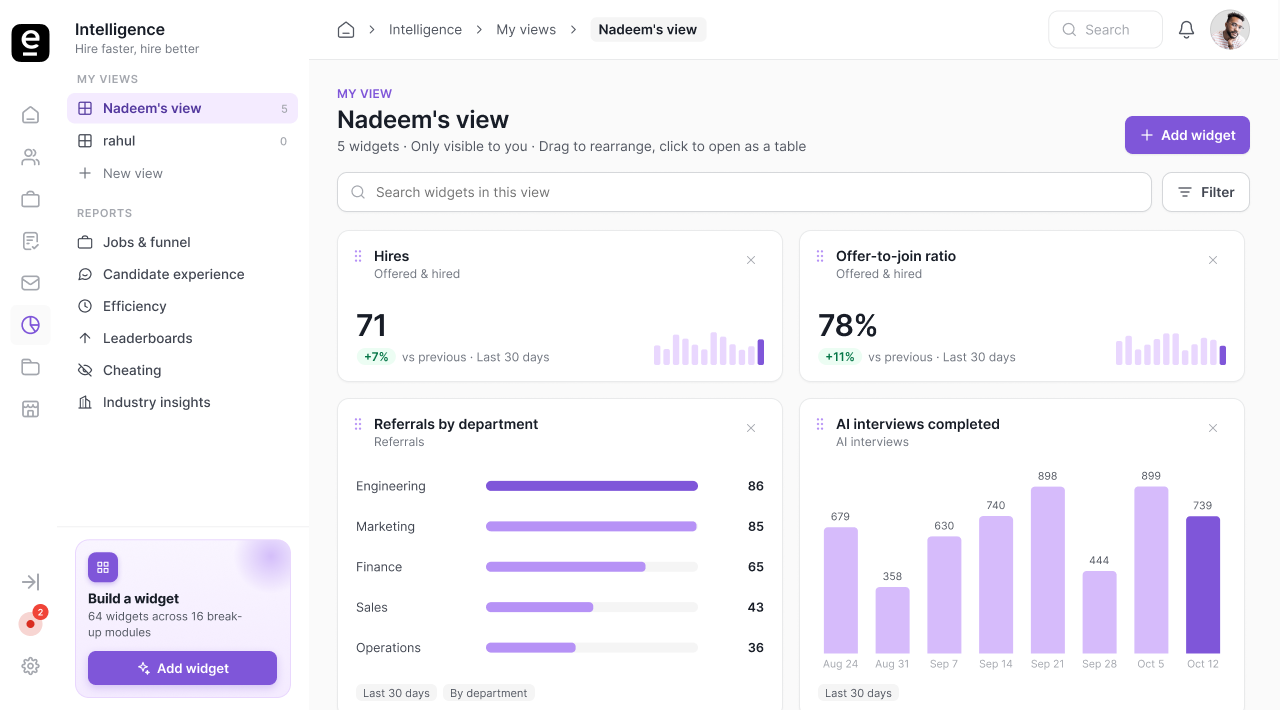Viewport: 1280px width, 710px height.
Task: Open the assessments document icon in the rail
Action: pyautogui.click(x=30, y=241)
